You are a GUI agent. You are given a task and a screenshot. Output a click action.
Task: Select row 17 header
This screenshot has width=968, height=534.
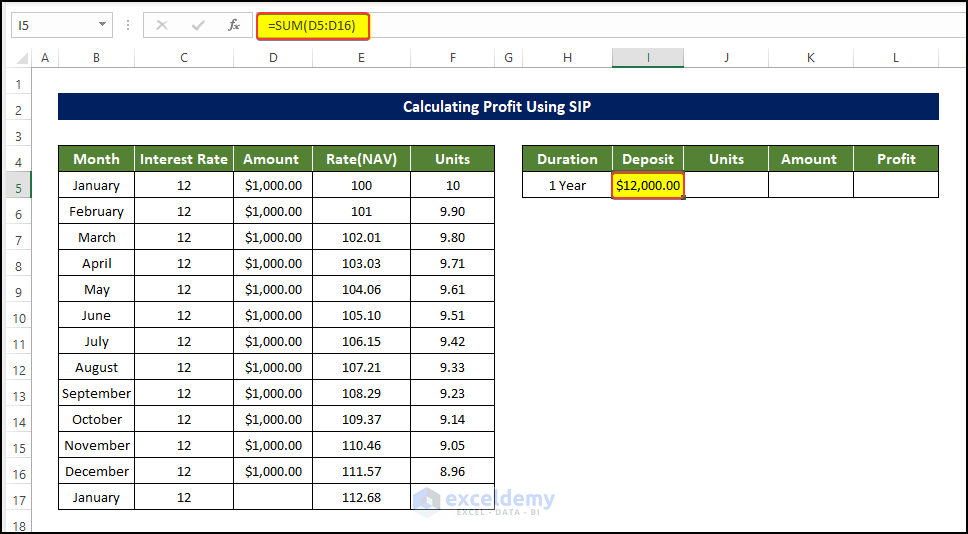18,500
